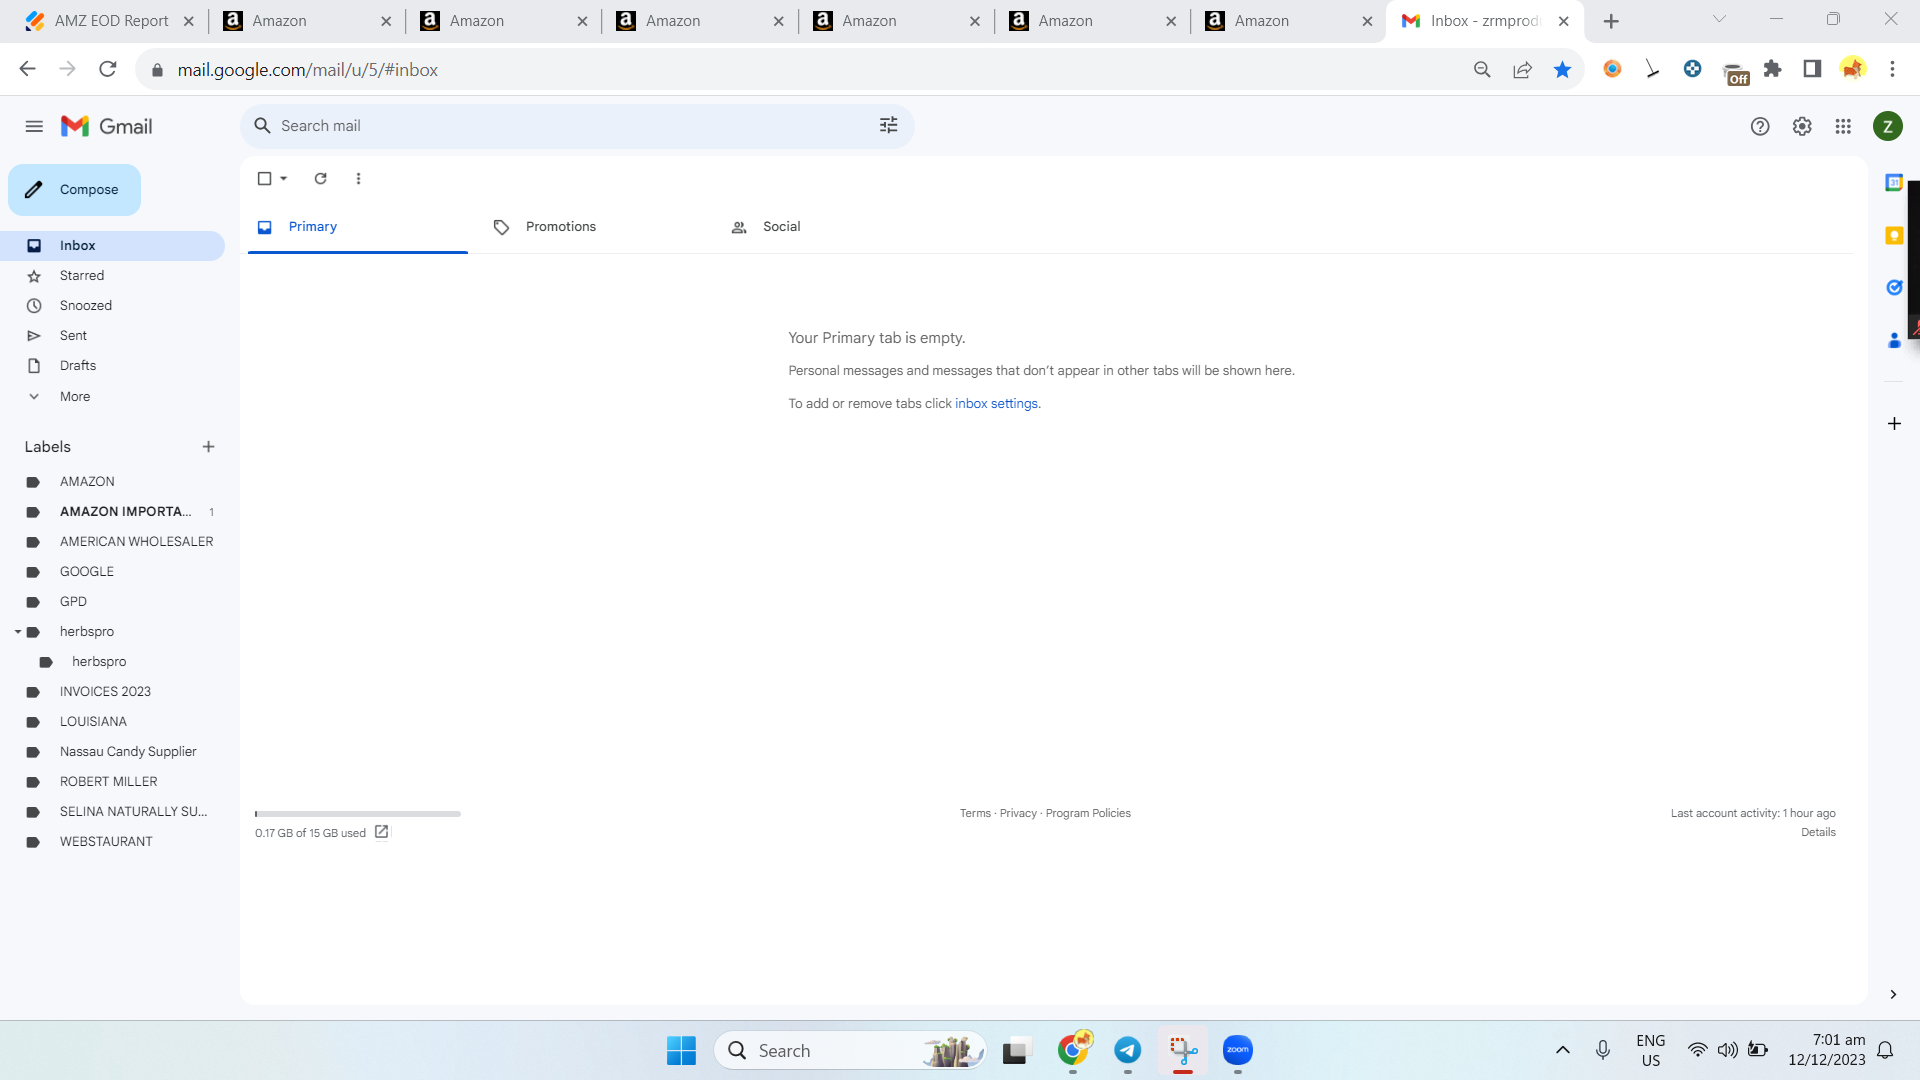Viewport: 1920px width, 1080px height.
Task: Open the Starred folder
Action: 112,276
